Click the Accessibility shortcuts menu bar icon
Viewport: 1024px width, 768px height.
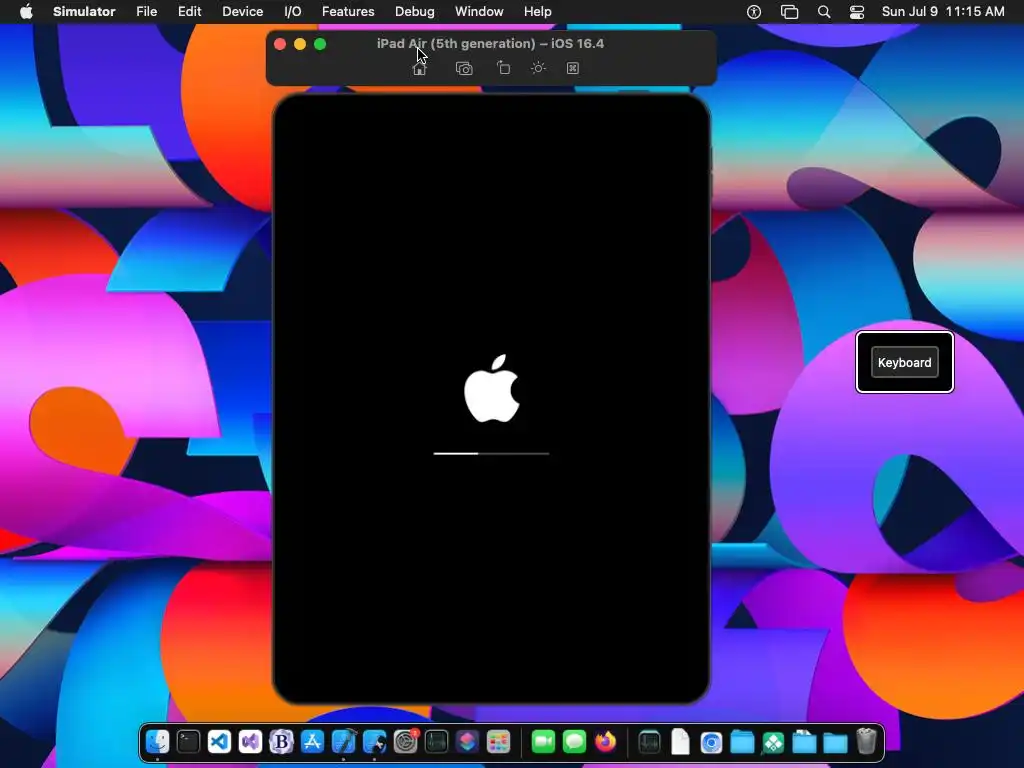(754, 12)
